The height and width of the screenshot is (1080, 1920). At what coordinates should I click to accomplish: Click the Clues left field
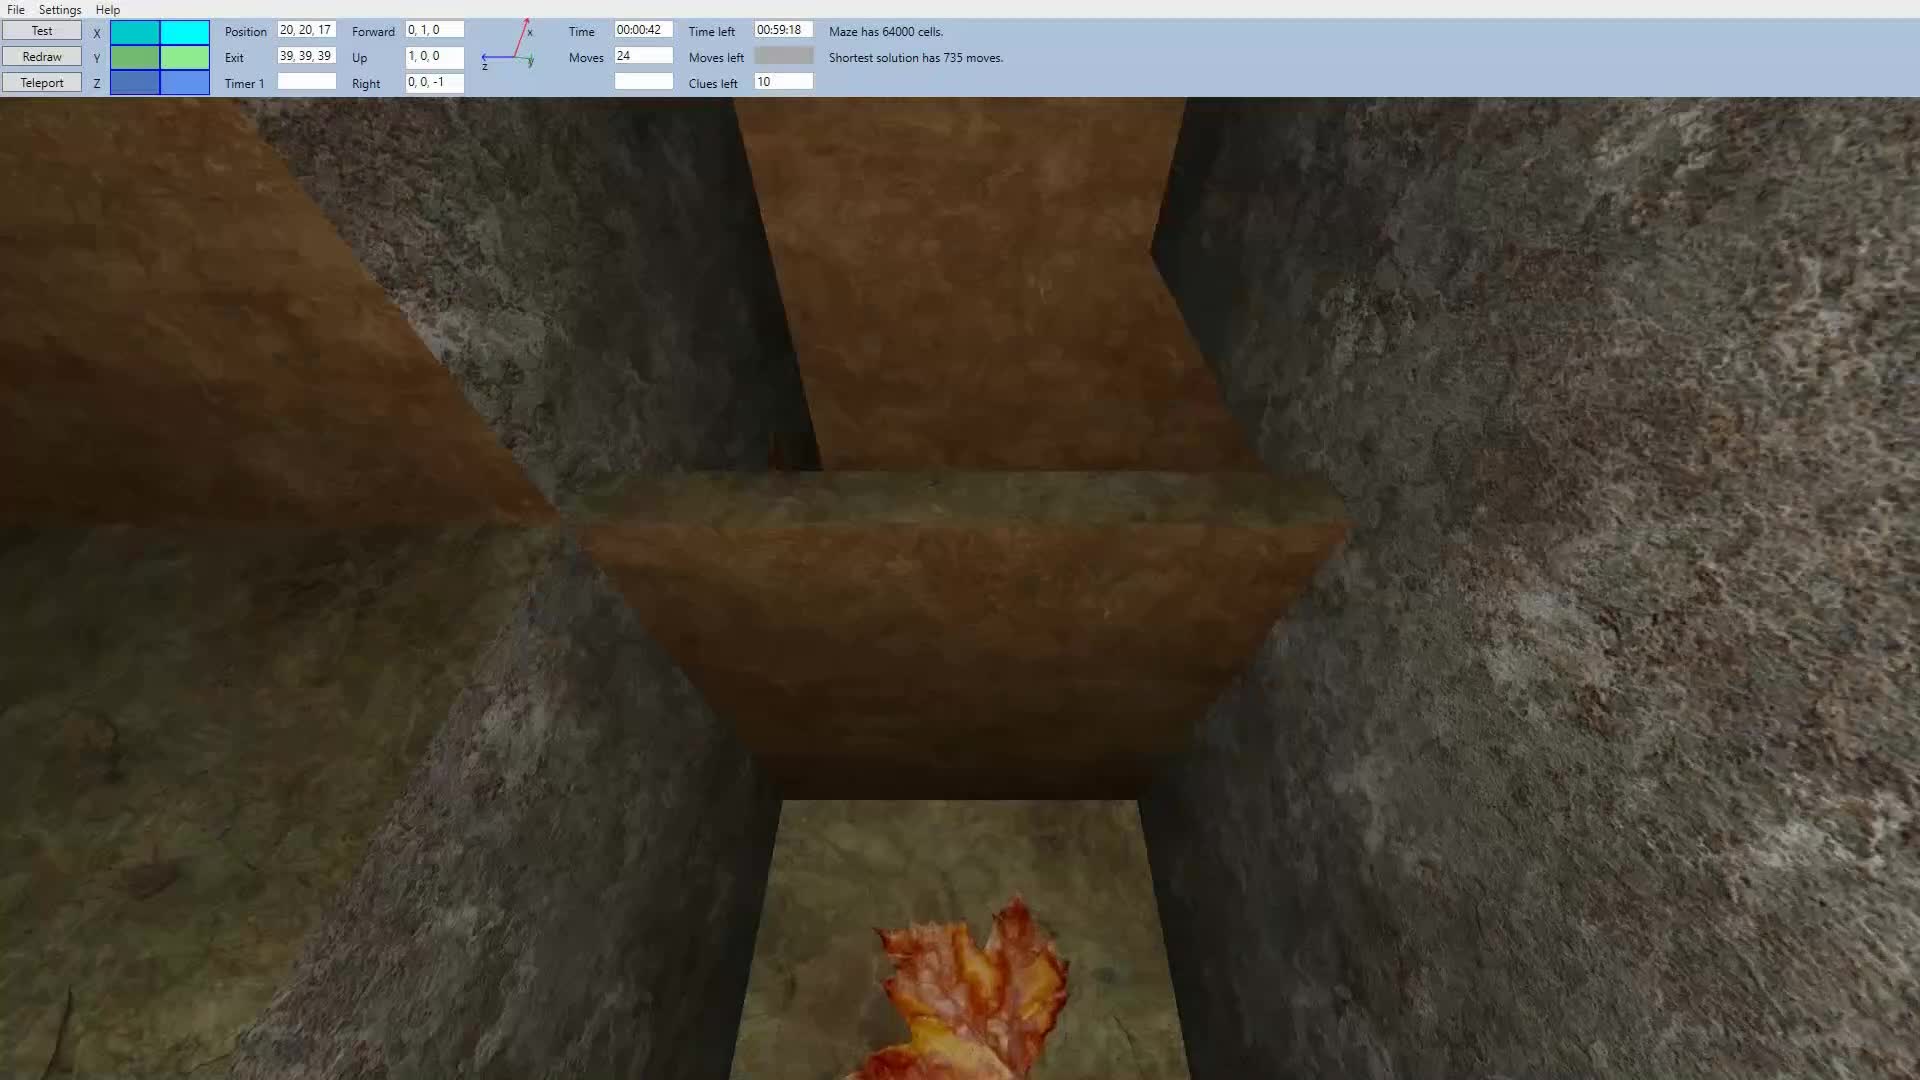point(783,82)
